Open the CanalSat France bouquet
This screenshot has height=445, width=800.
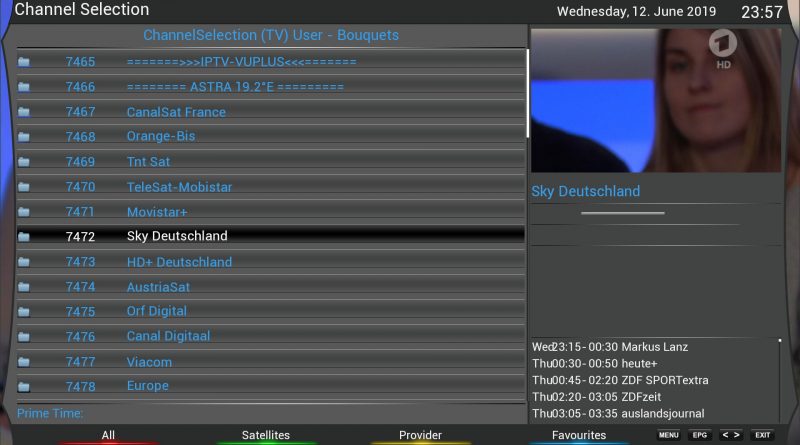click(270, 112)
